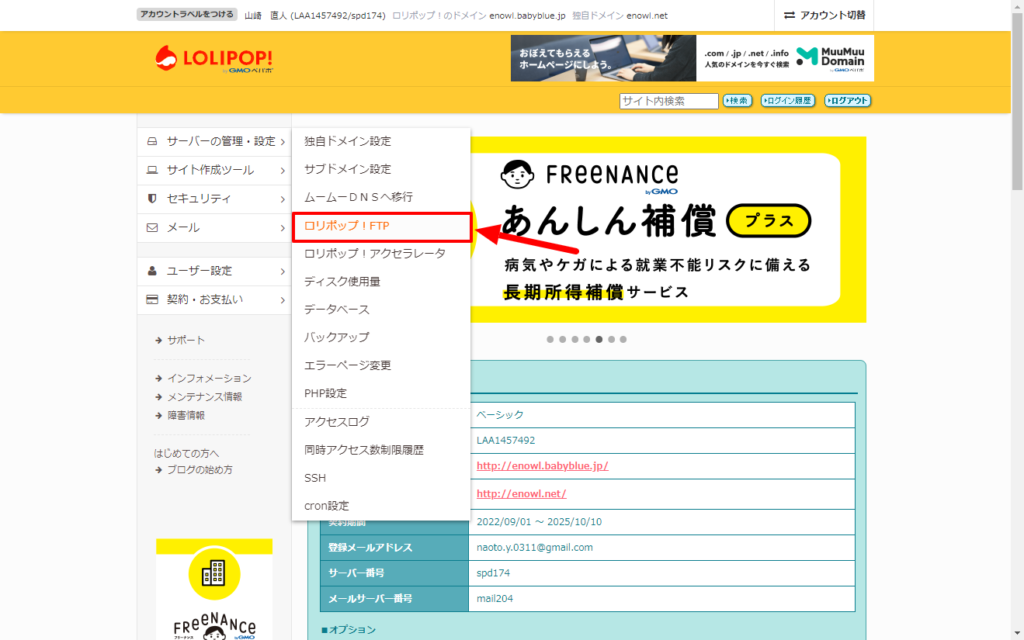Click the アカウント切替 switch icon

pos(790,15)
